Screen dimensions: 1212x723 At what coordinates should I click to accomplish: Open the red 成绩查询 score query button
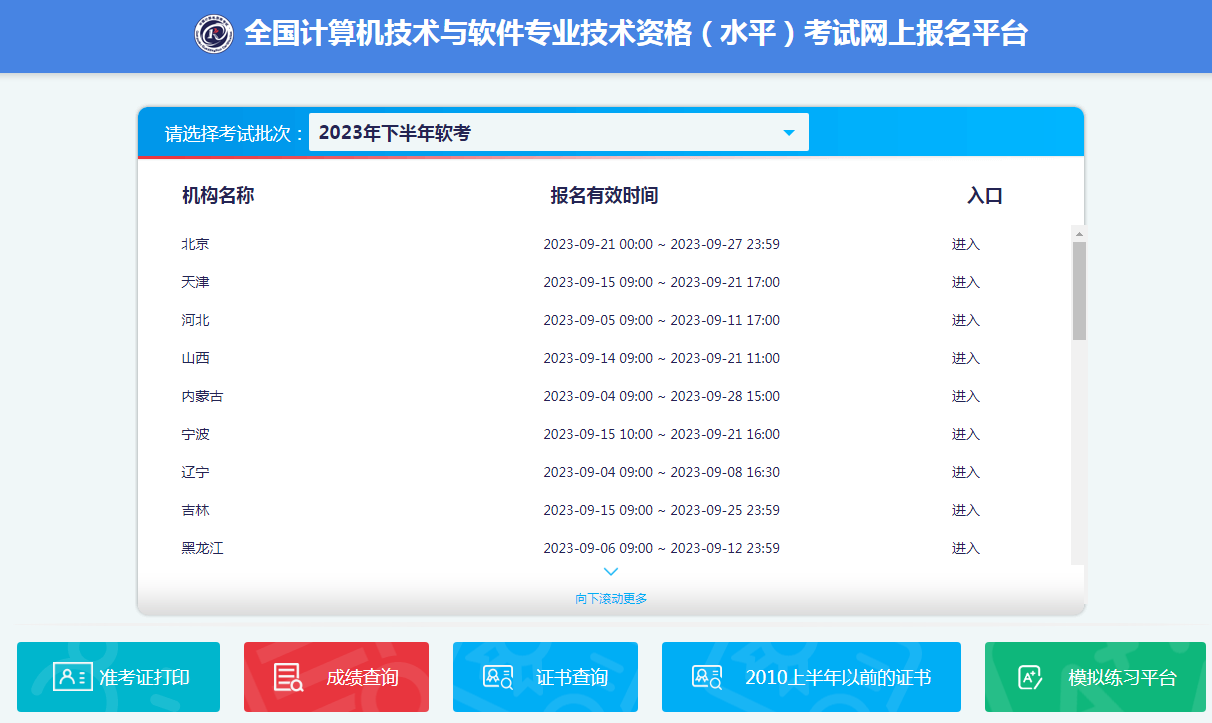click(x=336, y=676)
